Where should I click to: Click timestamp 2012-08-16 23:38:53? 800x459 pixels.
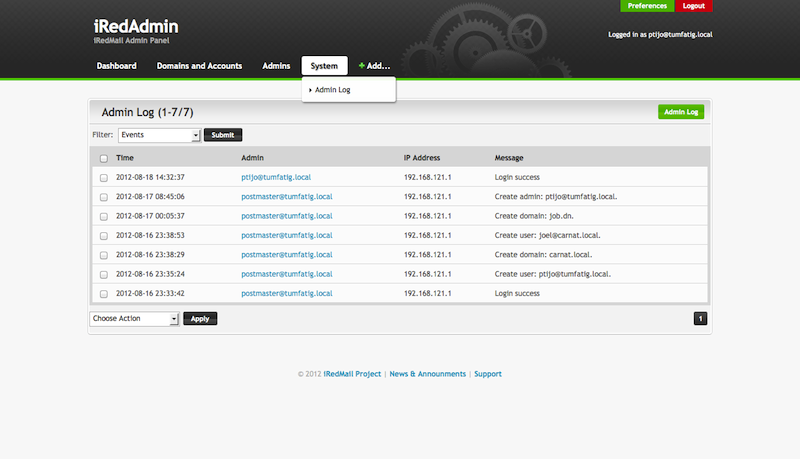[x=151, y=236]
